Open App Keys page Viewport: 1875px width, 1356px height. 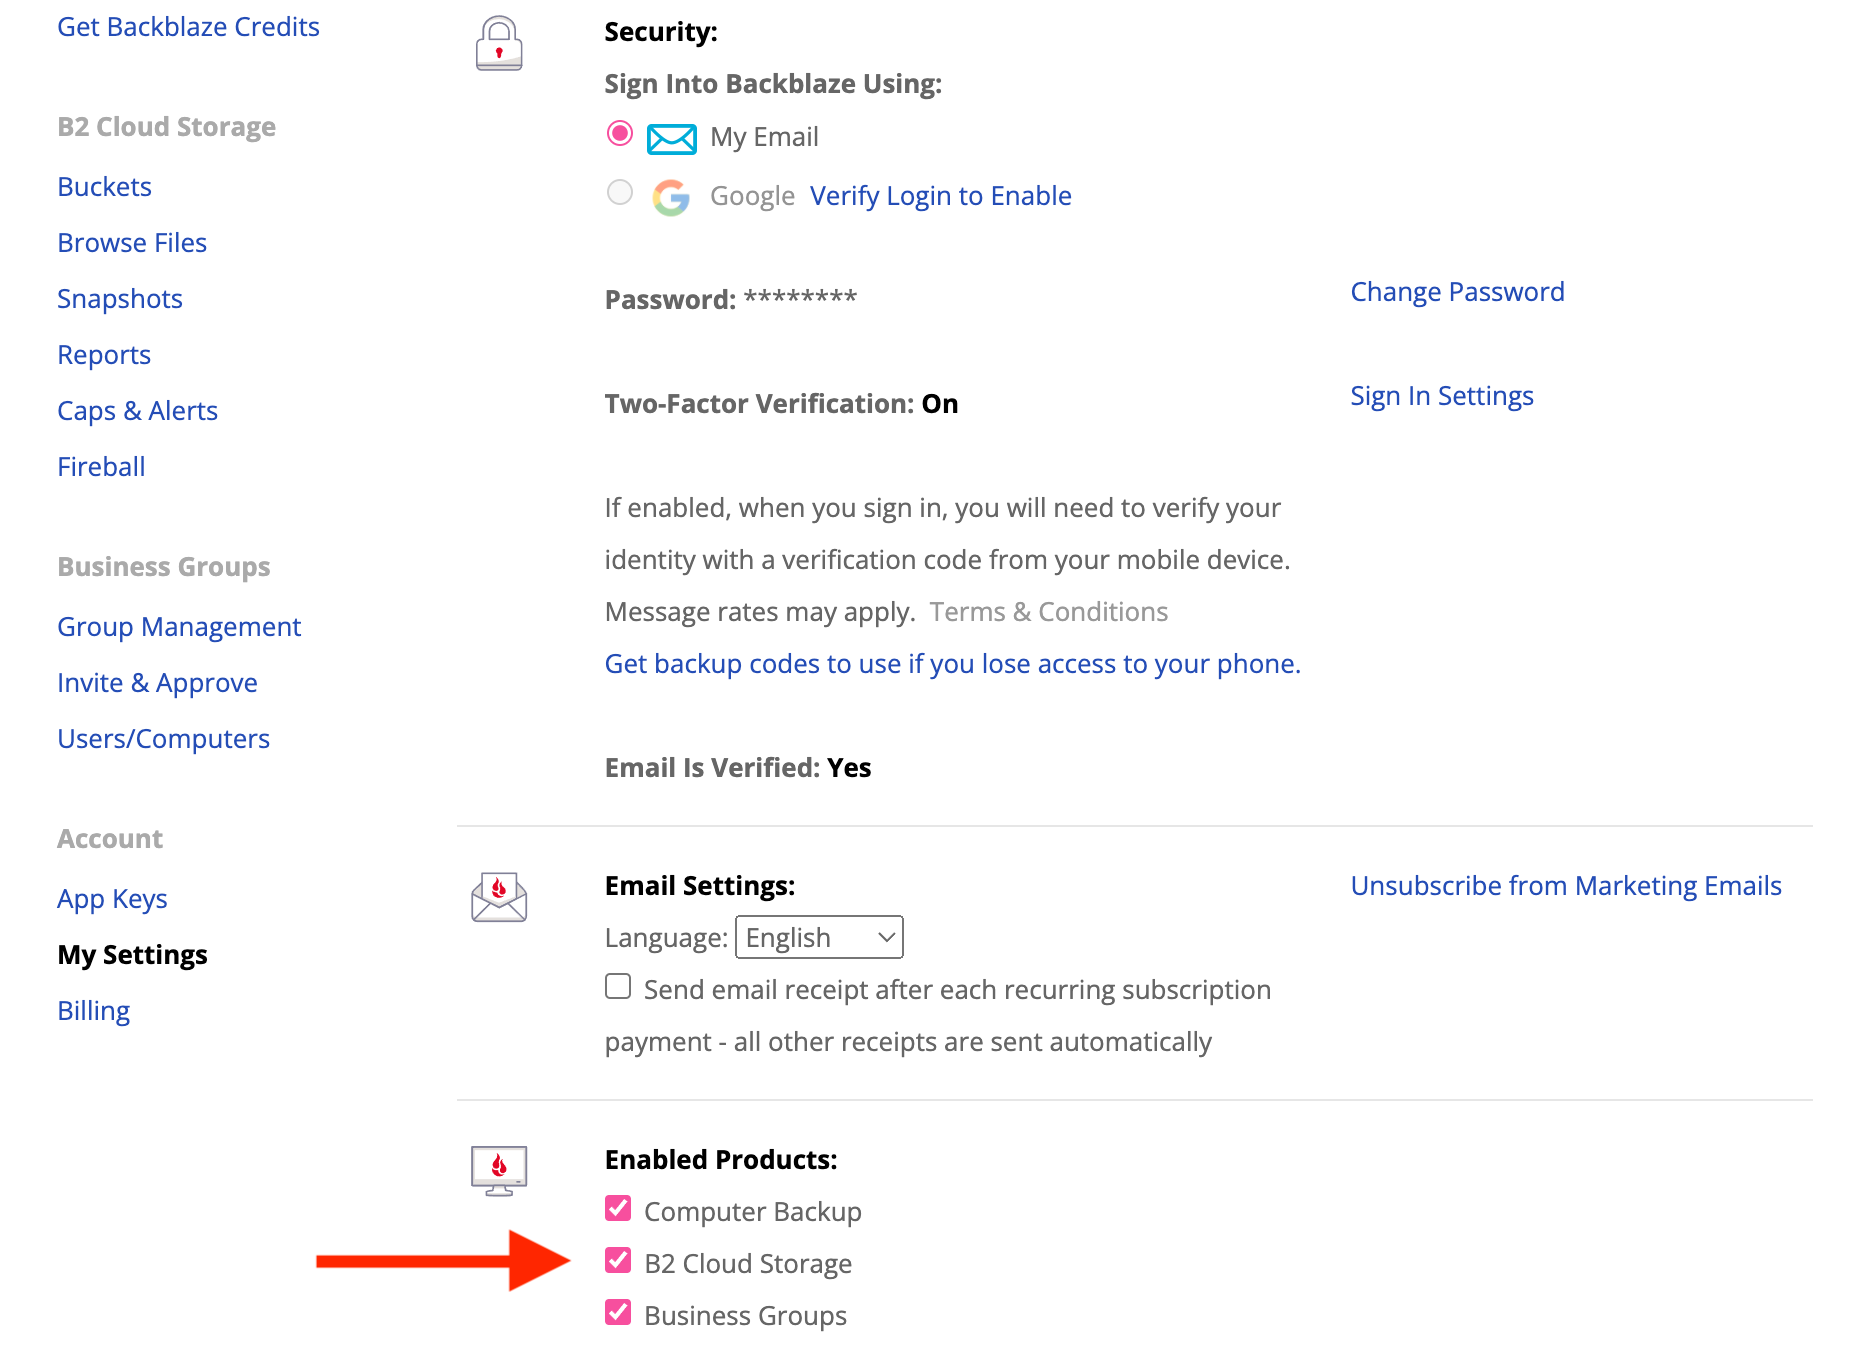coord(112,899)
